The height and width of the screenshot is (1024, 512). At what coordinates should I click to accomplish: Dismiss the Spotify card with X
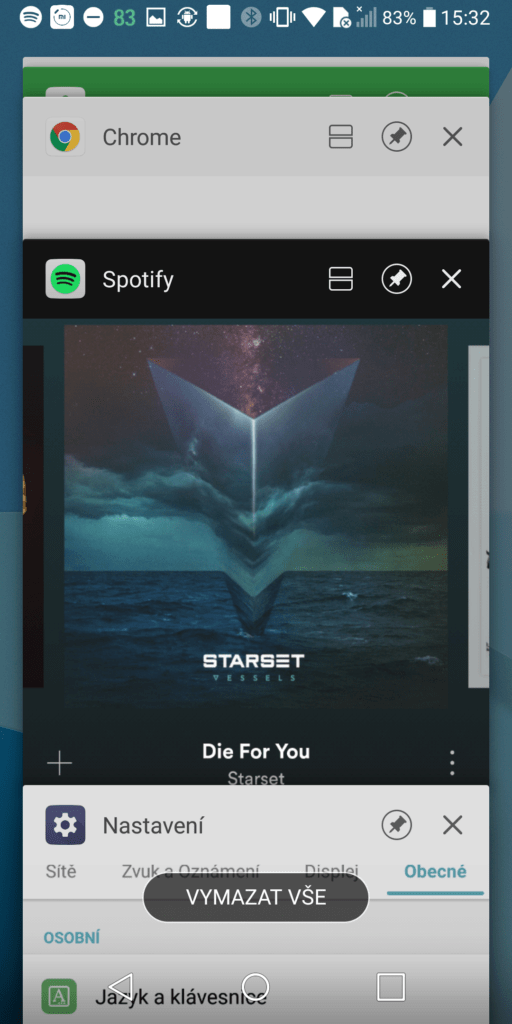click(451, 279)
